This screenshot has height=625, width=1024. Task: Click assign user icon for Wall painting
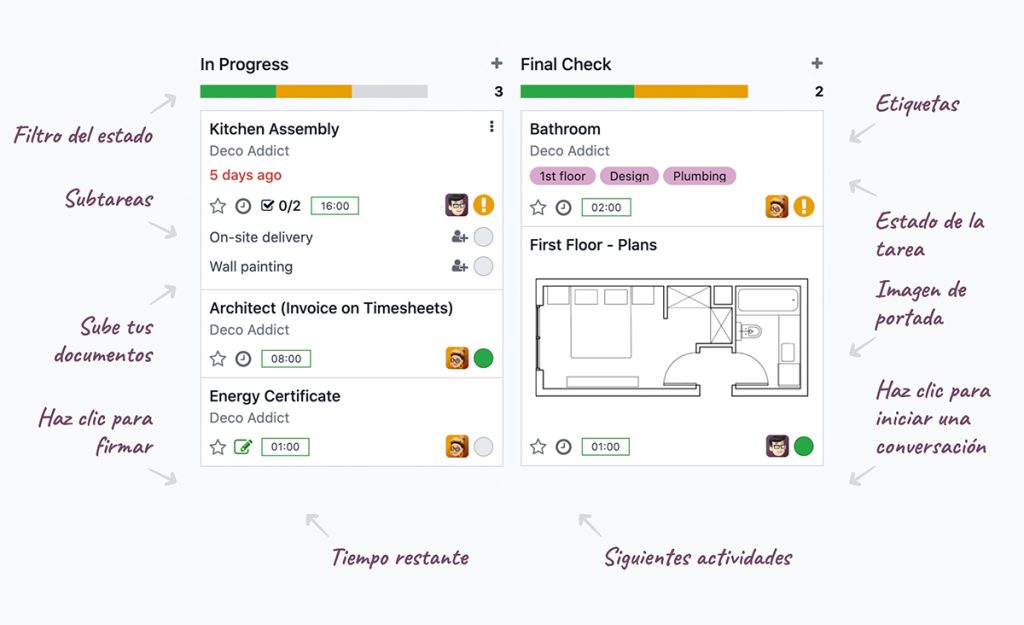coord(460,266)
